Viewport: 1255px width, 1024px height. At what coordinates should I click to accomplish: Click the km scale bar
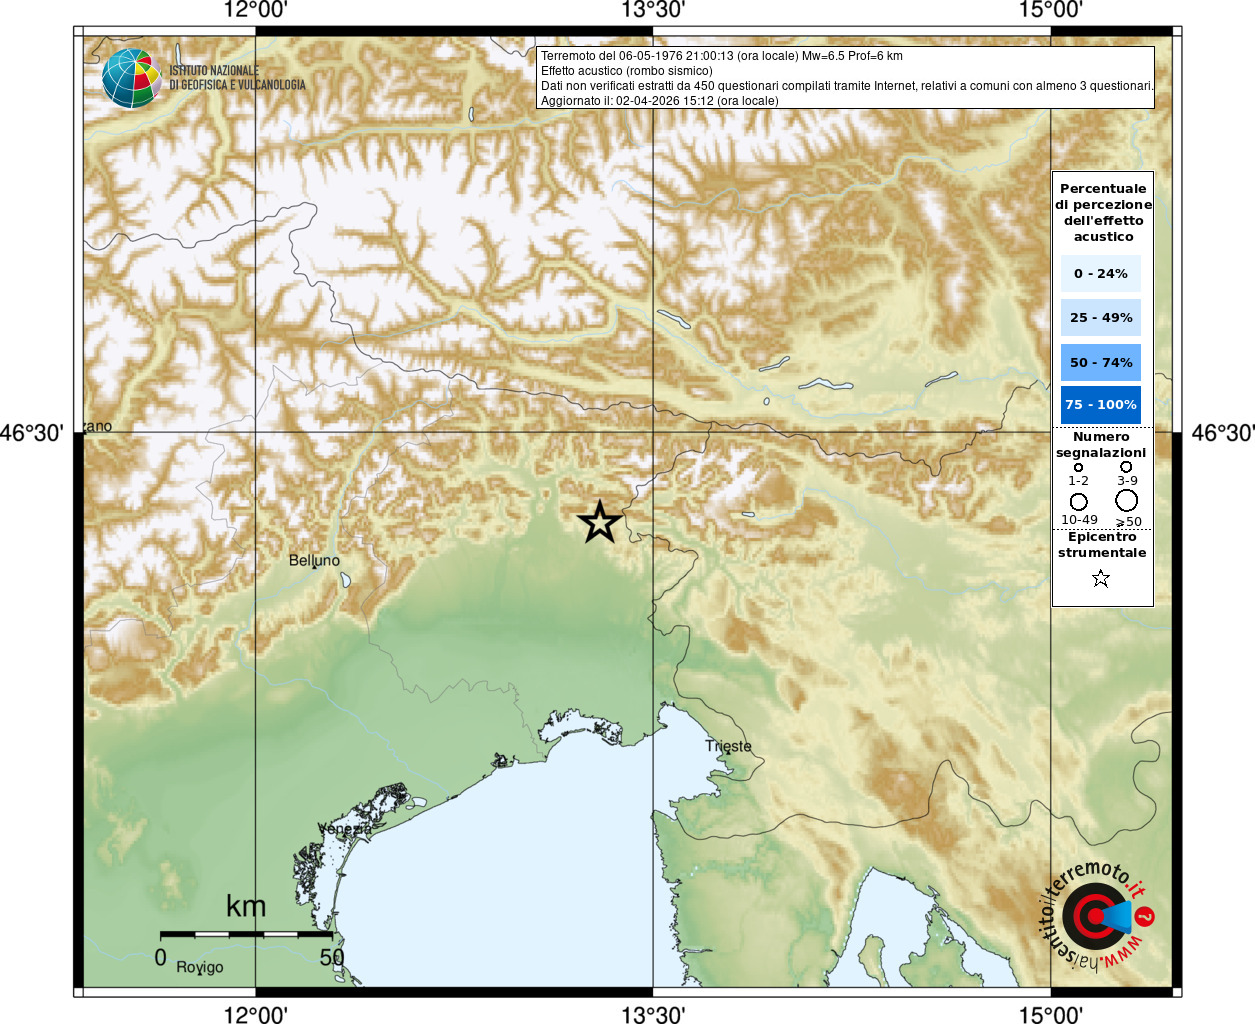click(x=246, y=934)
